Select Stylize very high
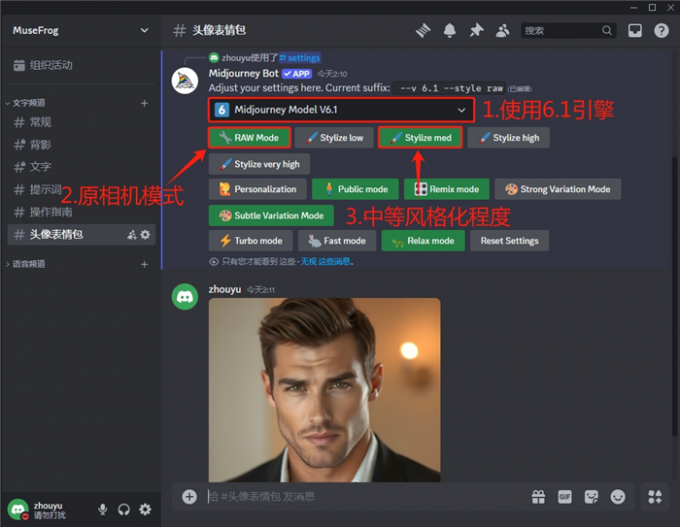This screenshot has width=680, height=527. click(x=259, y=164)
